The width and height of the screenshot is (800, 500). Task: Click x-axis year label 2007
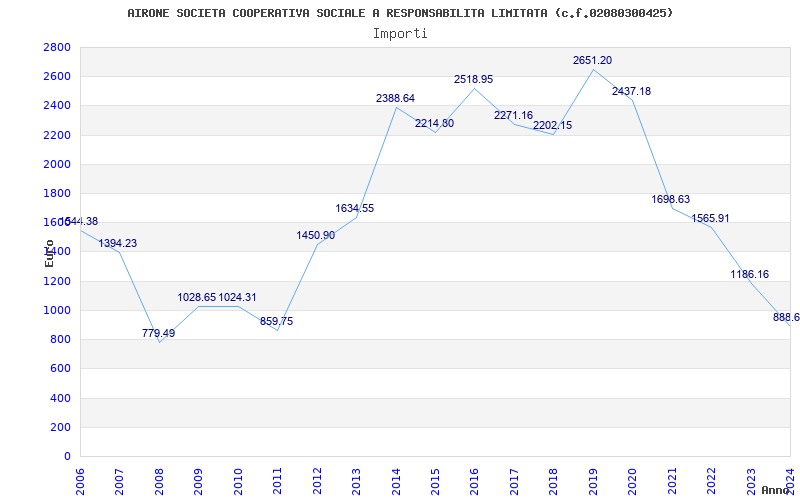click(119, 481)
